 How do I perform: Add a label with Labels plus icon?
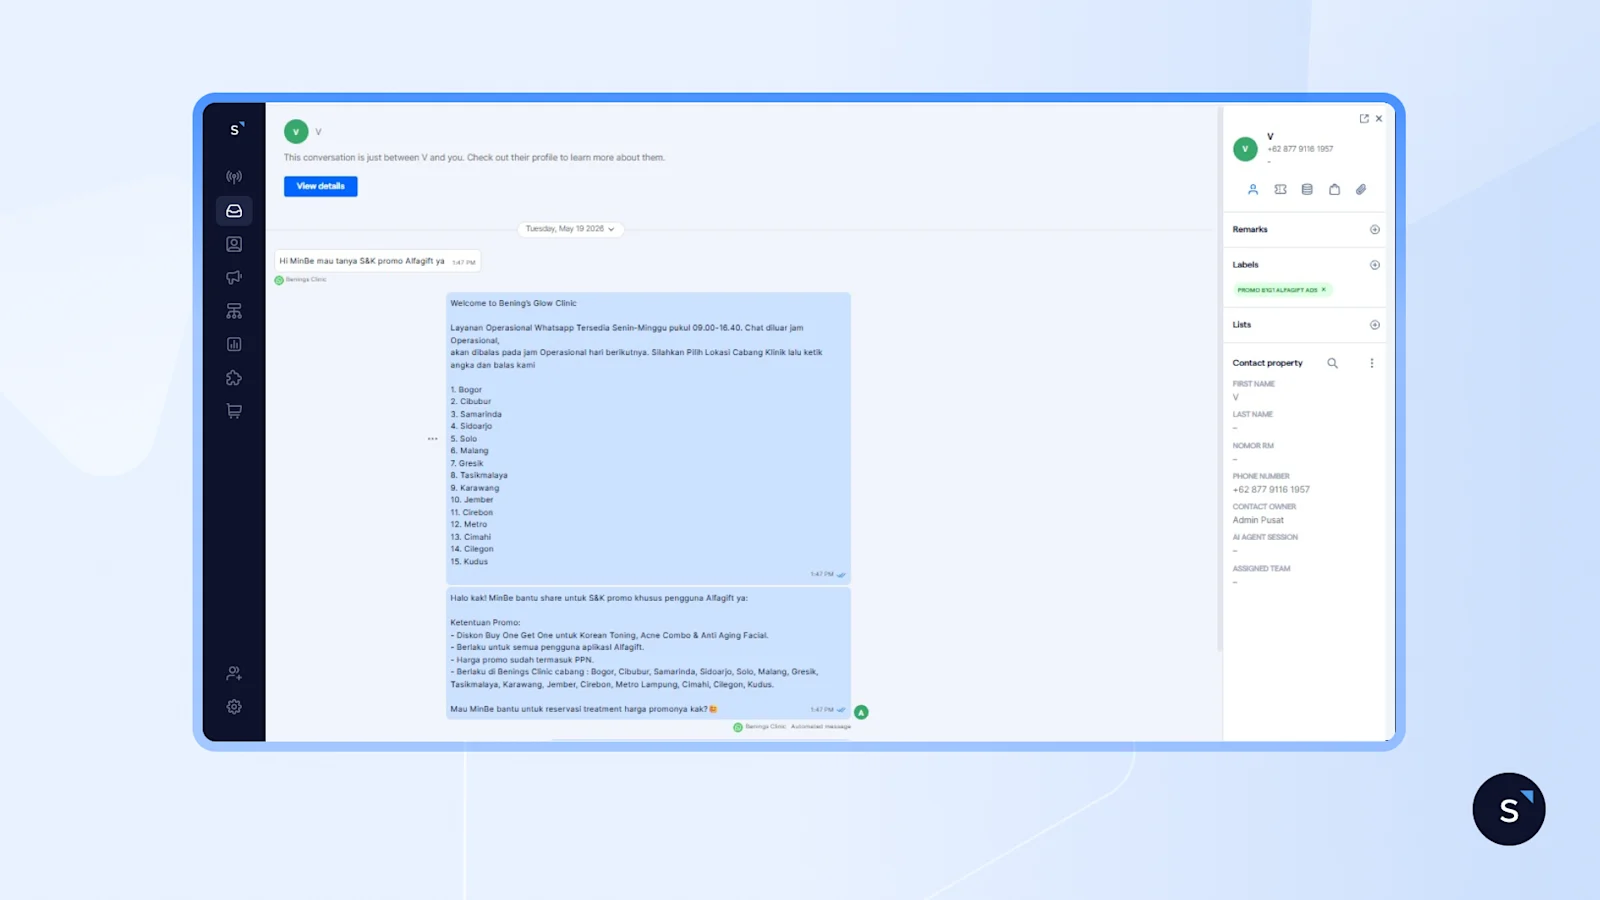coord(1375,265)
